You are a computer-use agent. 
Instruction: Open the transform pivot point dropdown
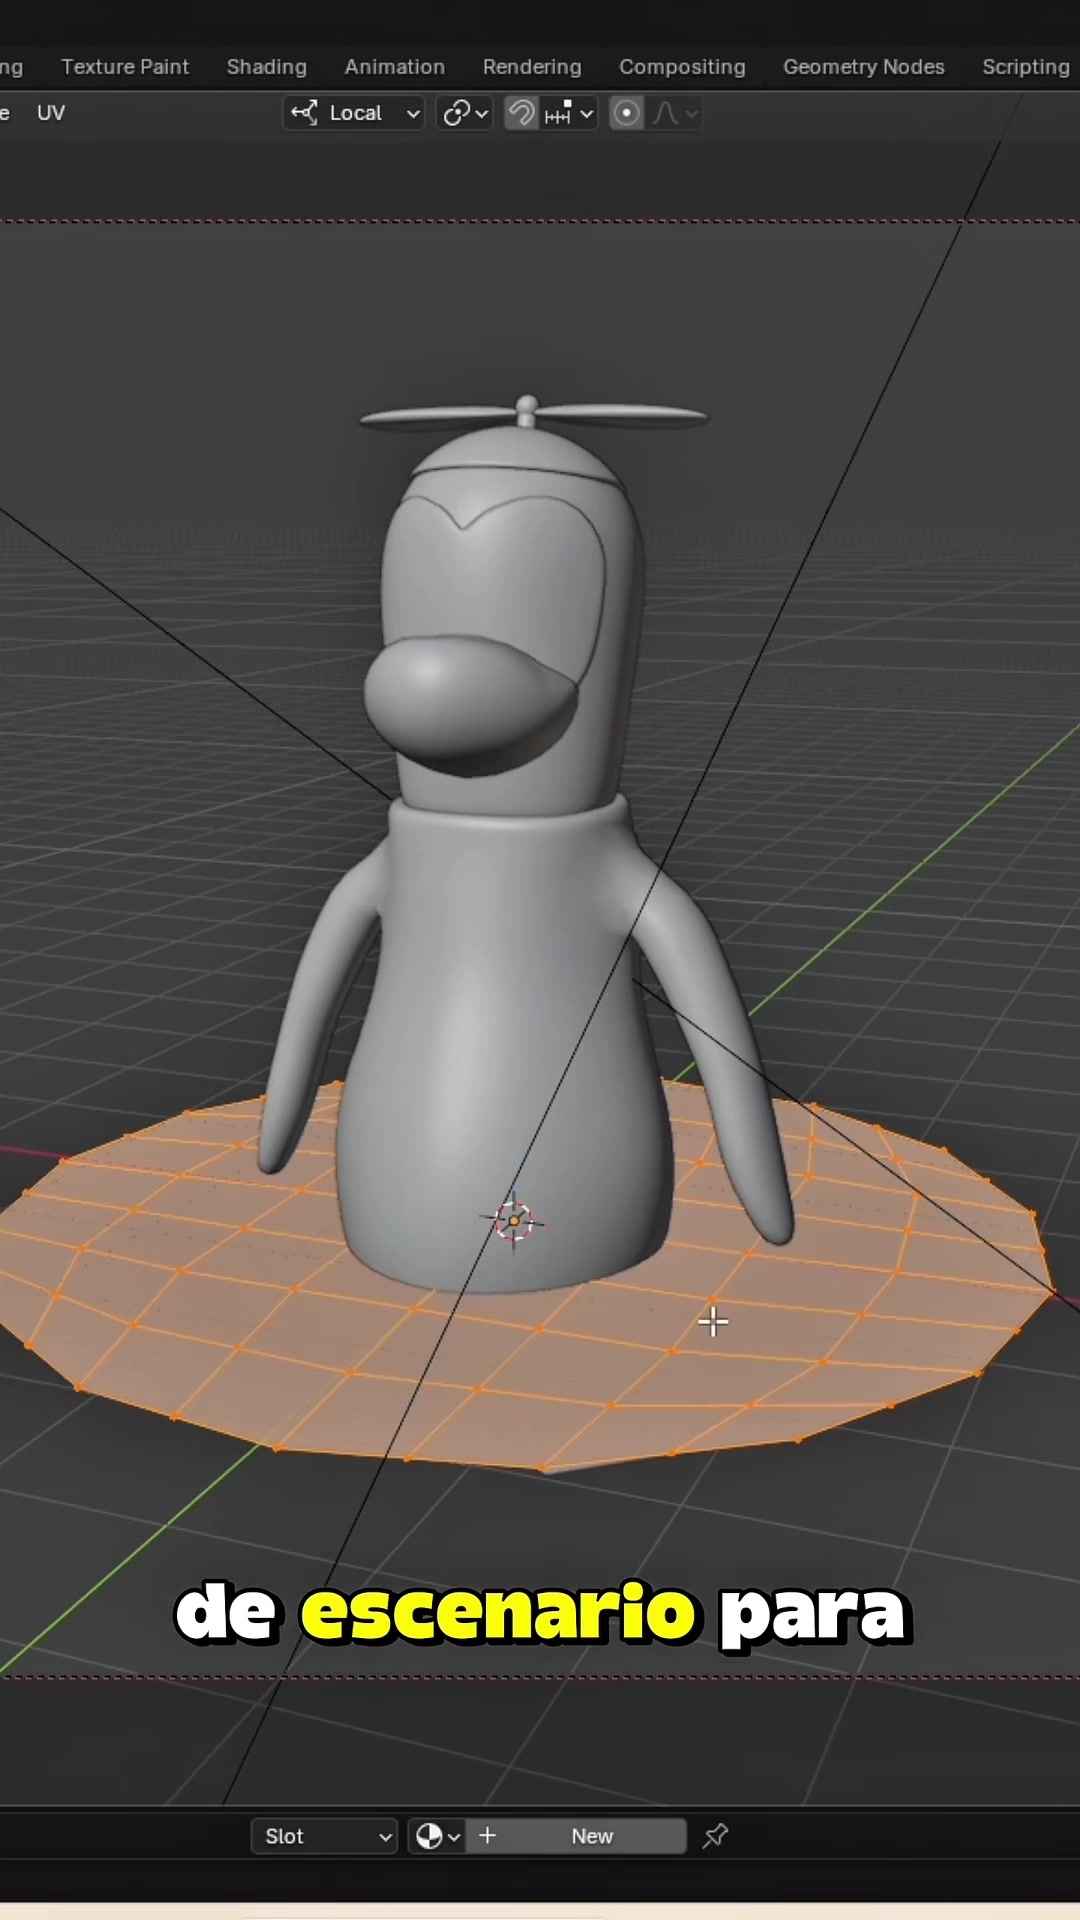tap(465, 113)
